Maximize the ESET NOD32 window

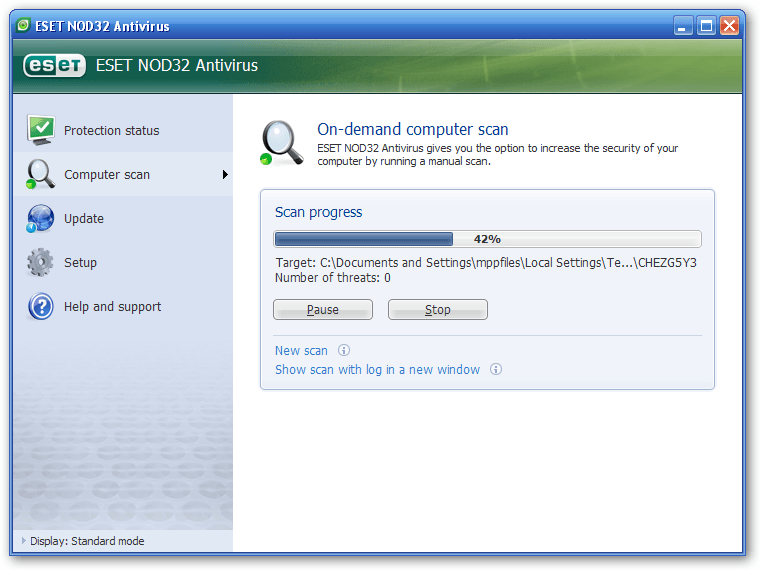click(706, 26)
